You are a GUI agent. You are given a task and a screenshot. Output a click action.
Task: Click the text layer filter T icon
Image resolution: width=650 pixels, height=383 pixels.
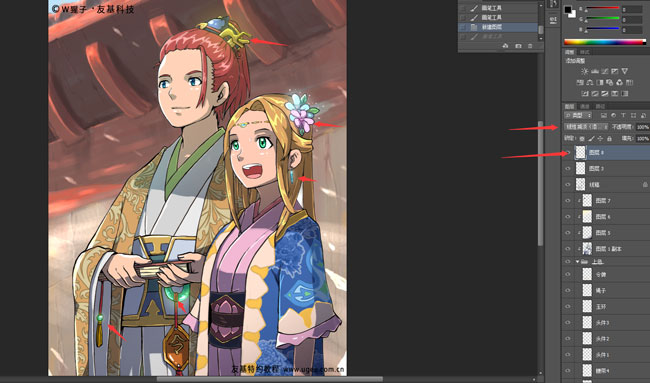(623, 115)
